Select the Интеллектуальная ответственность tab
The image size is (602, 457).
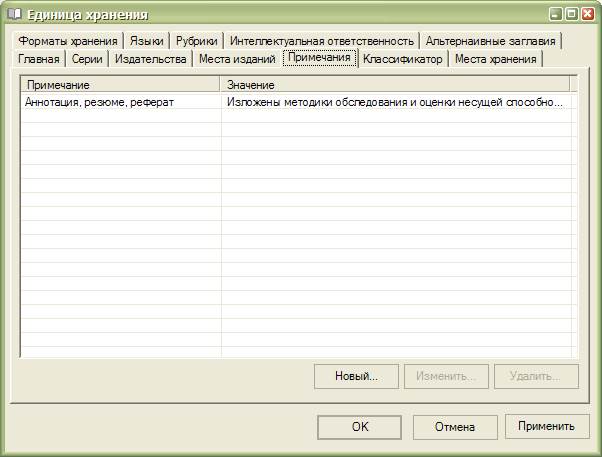point(321,41)
